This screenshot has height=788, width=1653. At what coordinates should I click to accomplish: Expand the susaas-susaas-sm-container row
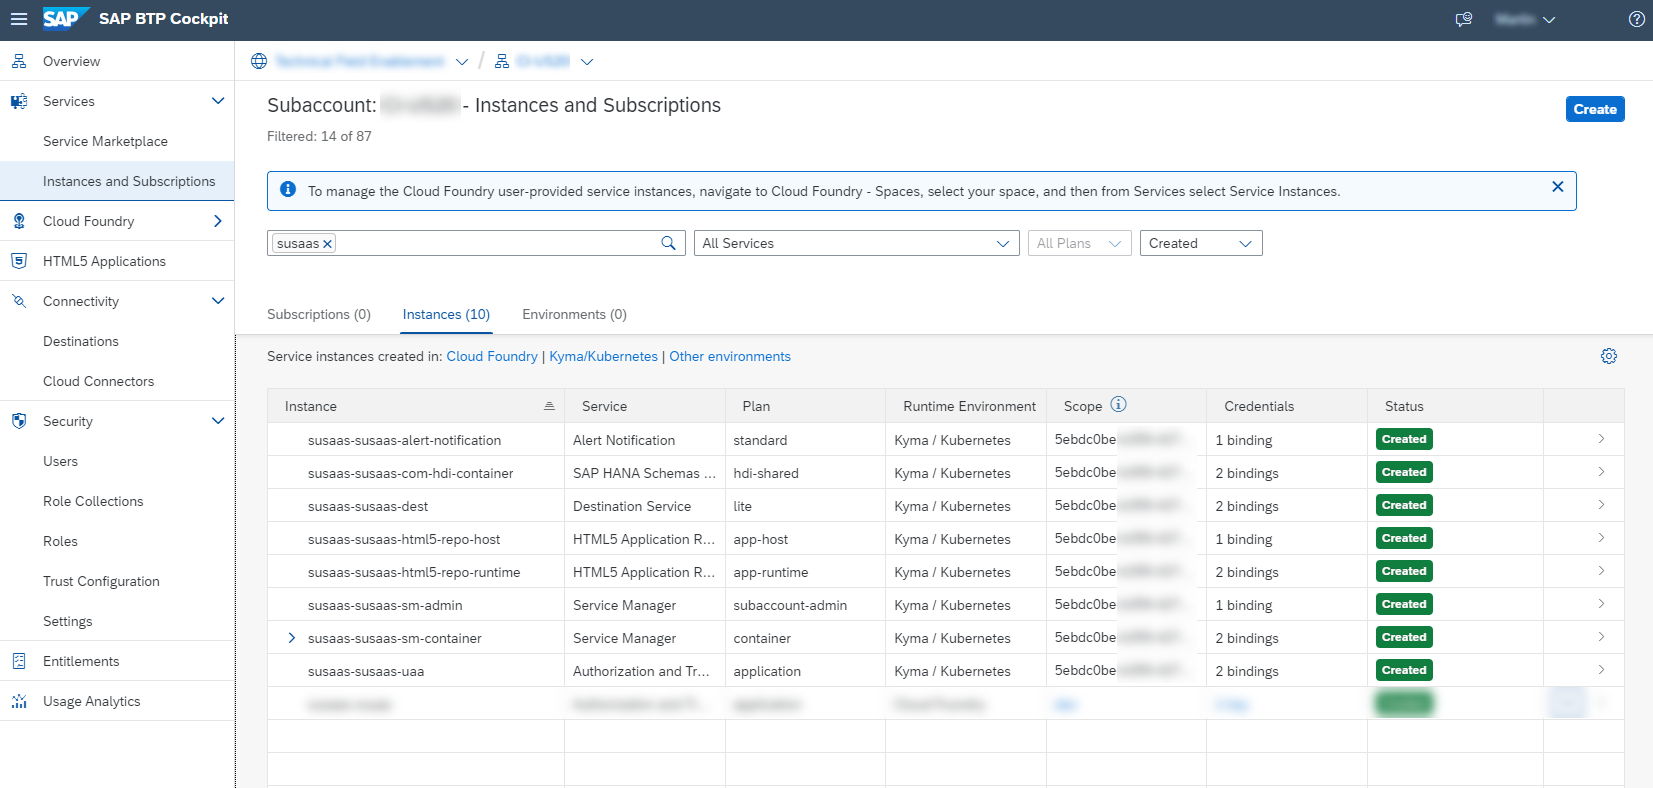coord(291,638)
